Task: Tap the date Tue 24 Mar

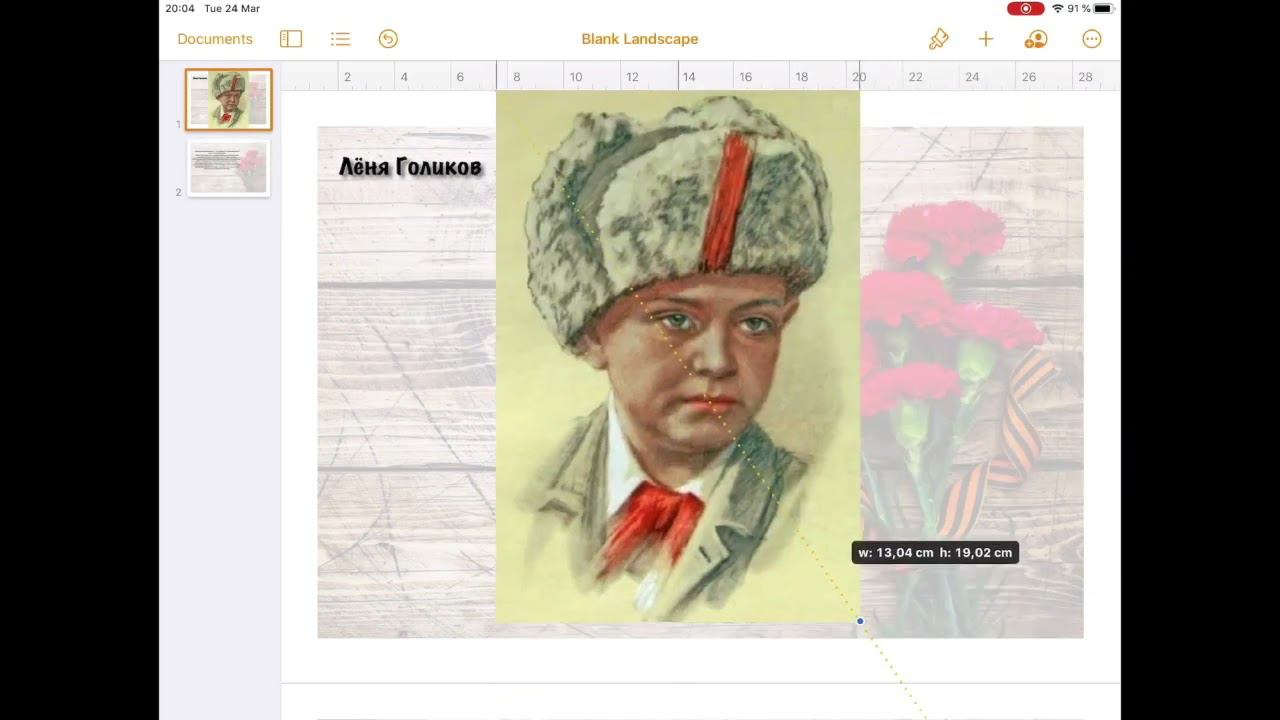Action: tap(232, 8)
